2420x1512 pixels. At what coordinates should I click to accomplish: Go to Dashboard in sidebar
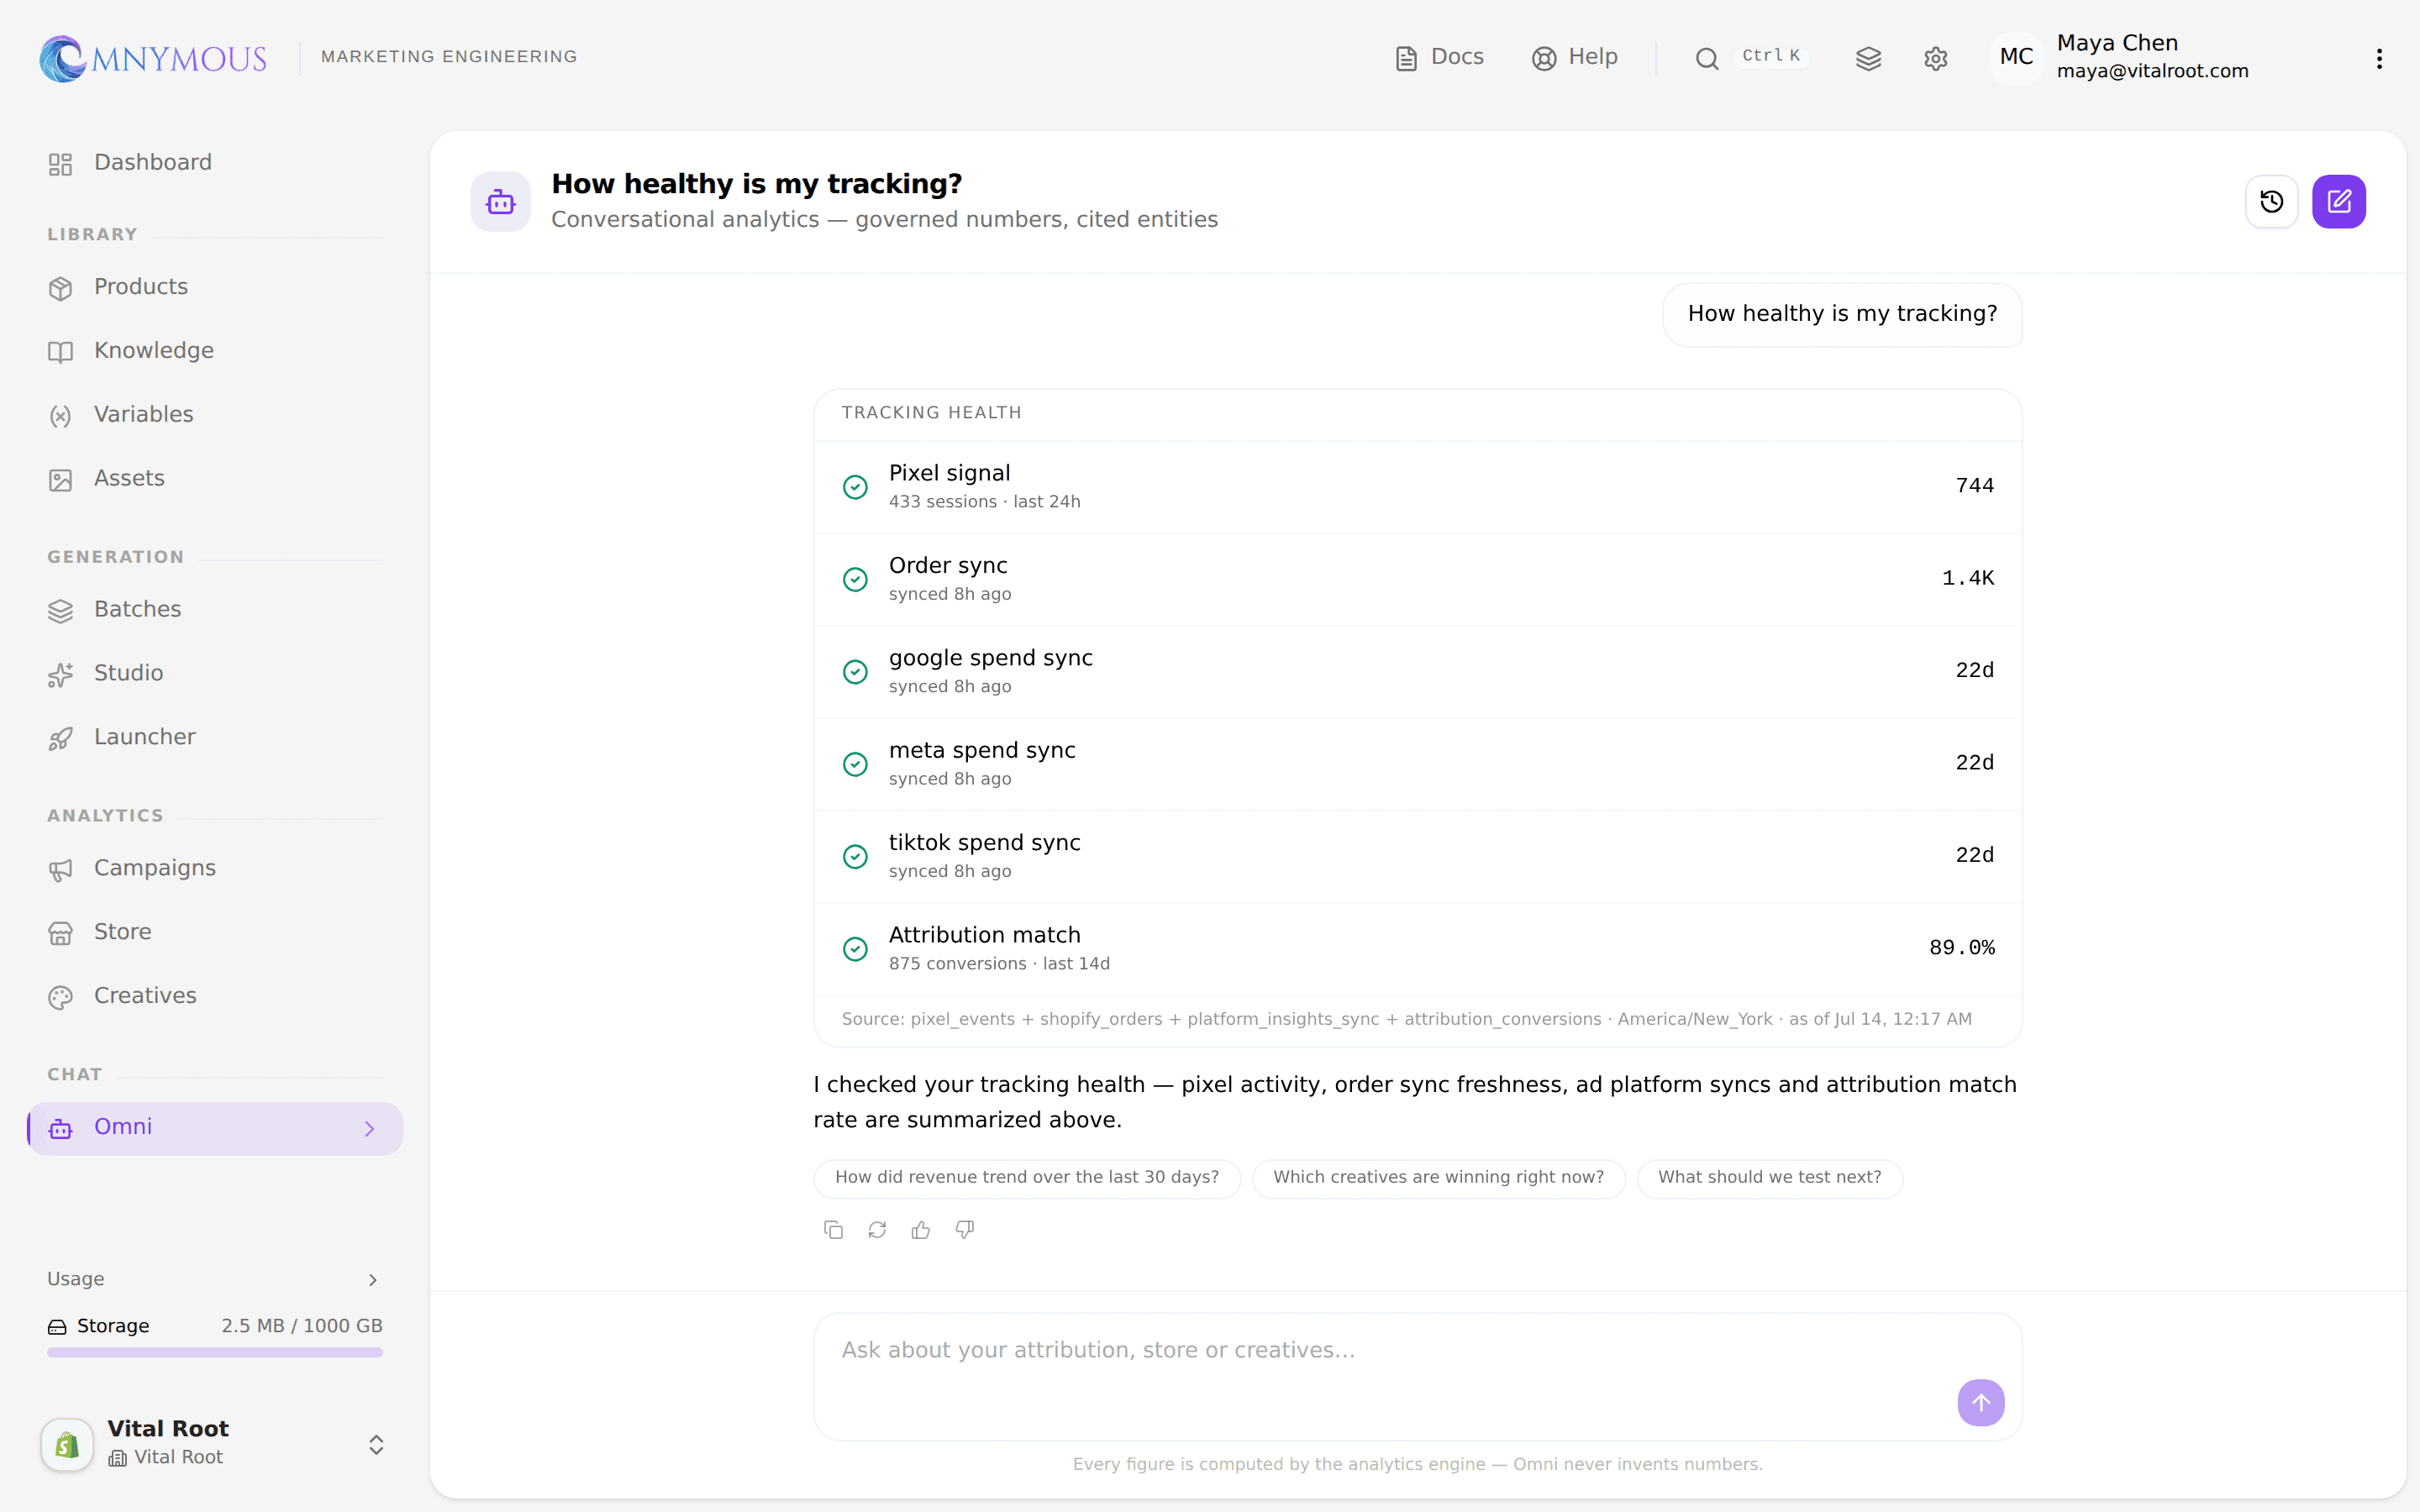point(215,163)
